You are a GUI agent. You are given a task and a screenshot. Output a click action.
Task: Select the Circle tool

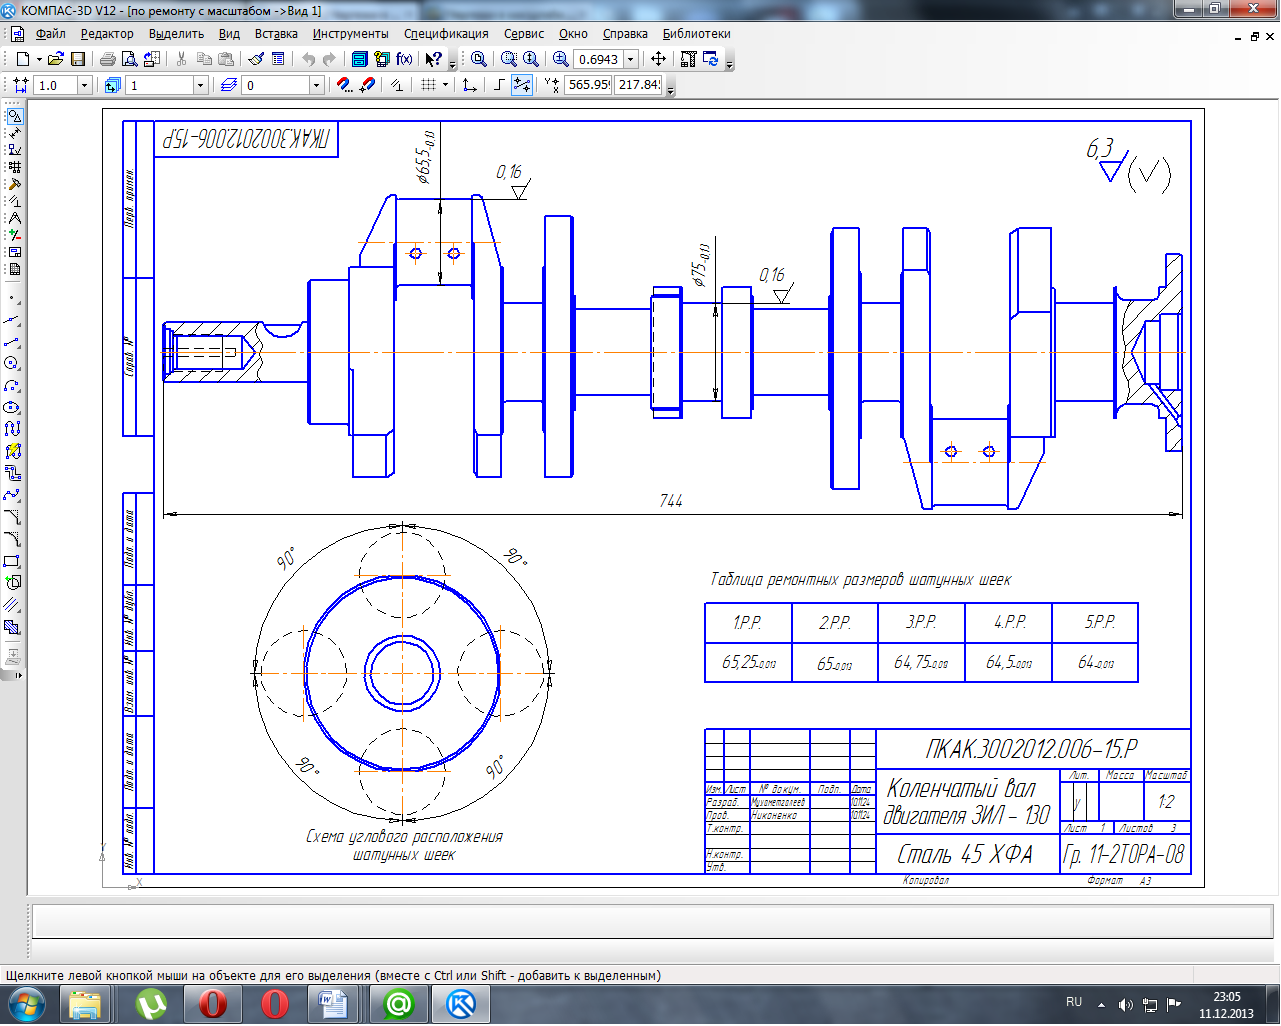12,364
